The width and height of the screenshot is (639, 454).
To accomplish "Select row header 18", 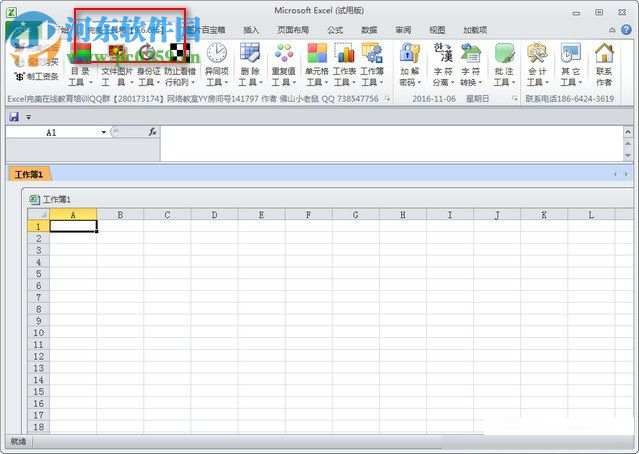I will [x=38, y=427].
